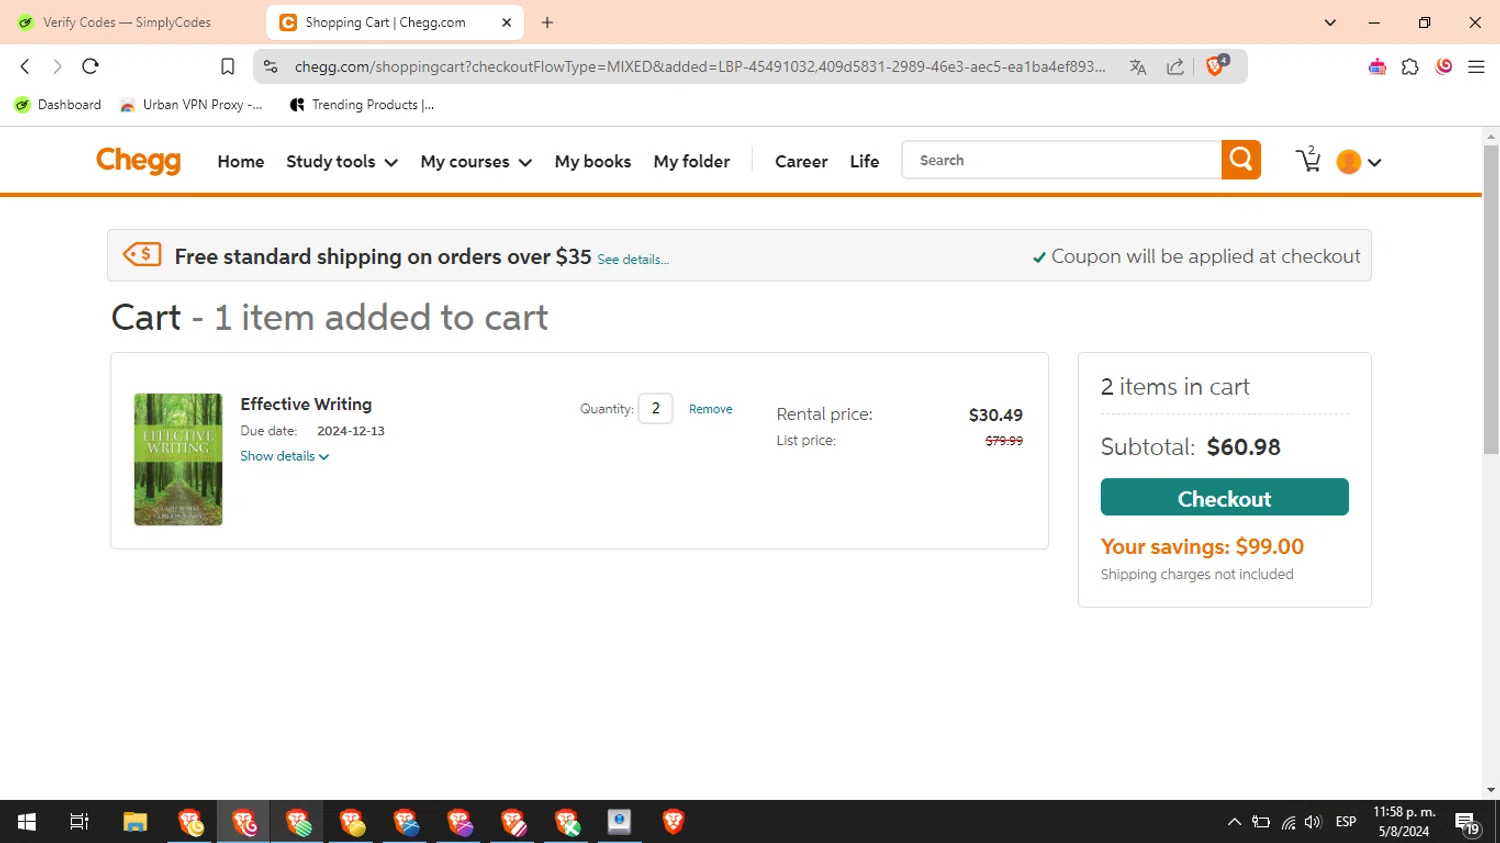Click the page vertical scrollbar

[x=1491, y=300]
